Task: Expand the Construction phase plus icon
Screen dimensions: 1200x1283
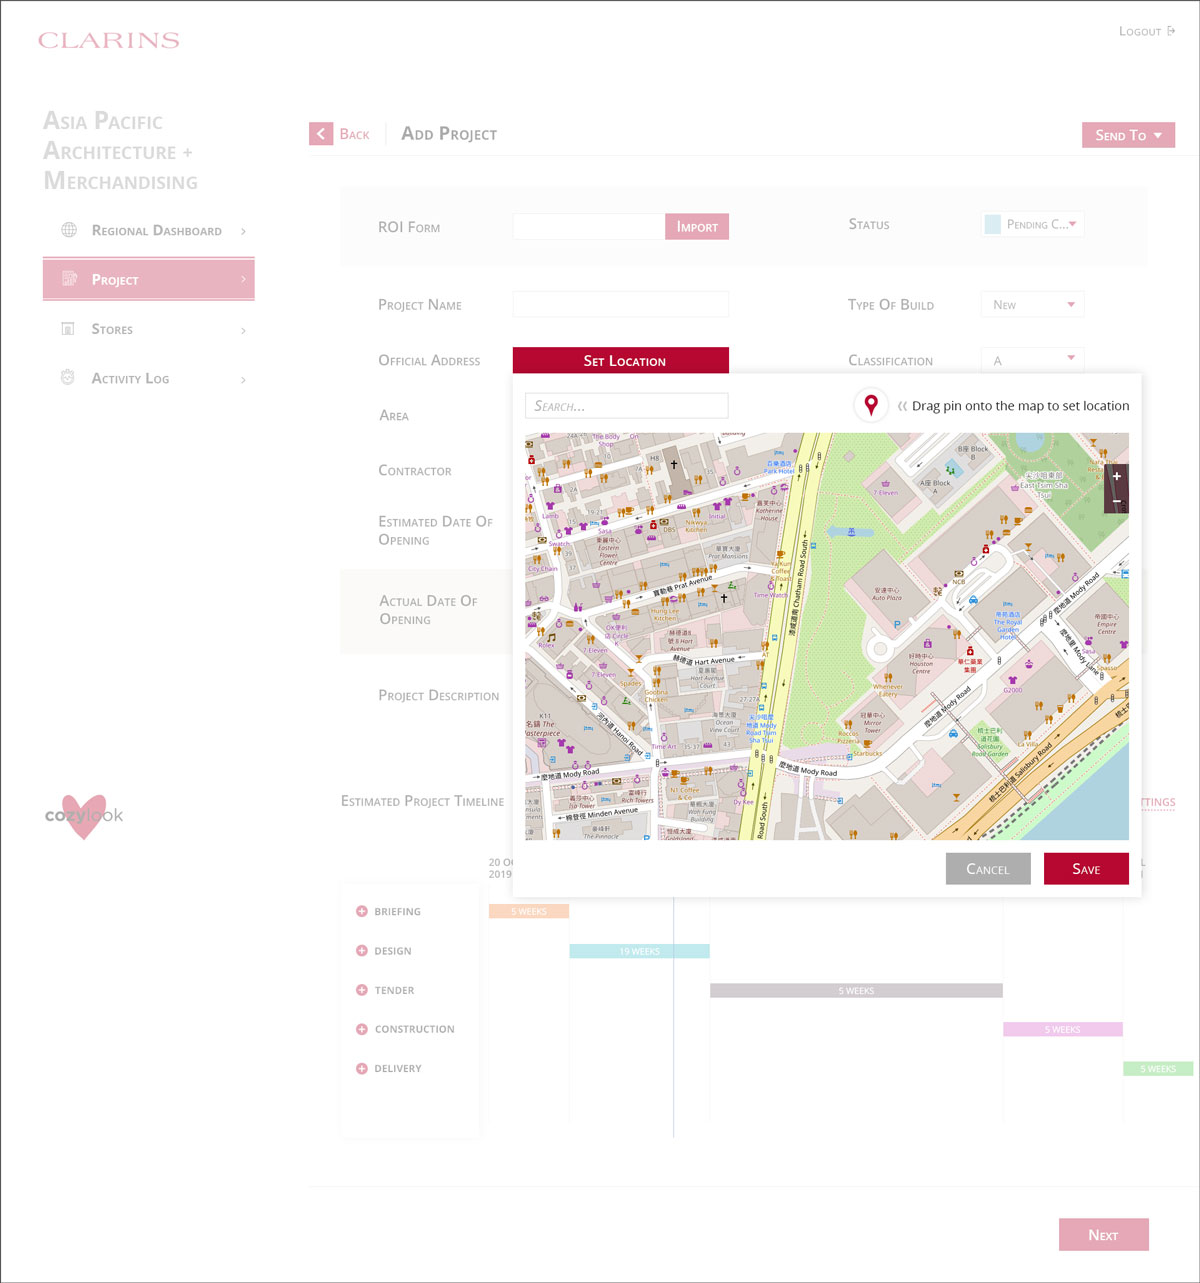Action: point(362,1029)
